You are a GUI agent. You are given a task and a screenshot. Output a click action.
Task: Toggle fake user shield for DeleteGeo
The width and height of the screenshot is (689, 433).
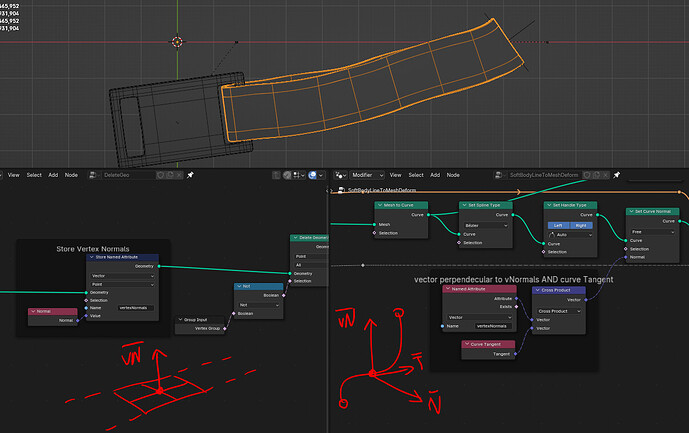160,175
